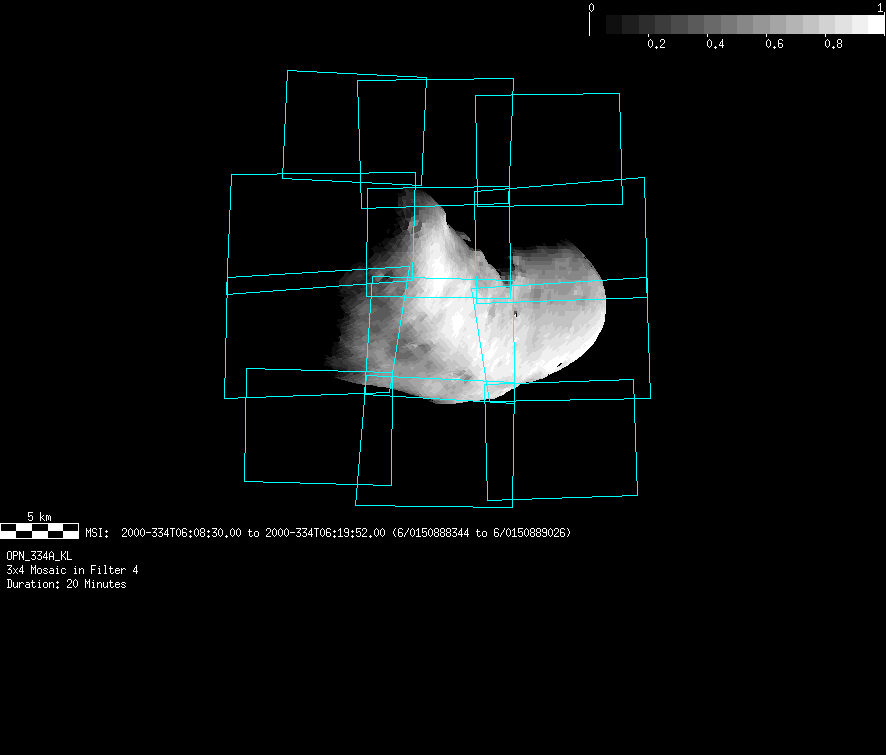Screen dimensions: 886x755
Task: Pick the 0.8 tick label on colorbar
Action: [832, 44]
